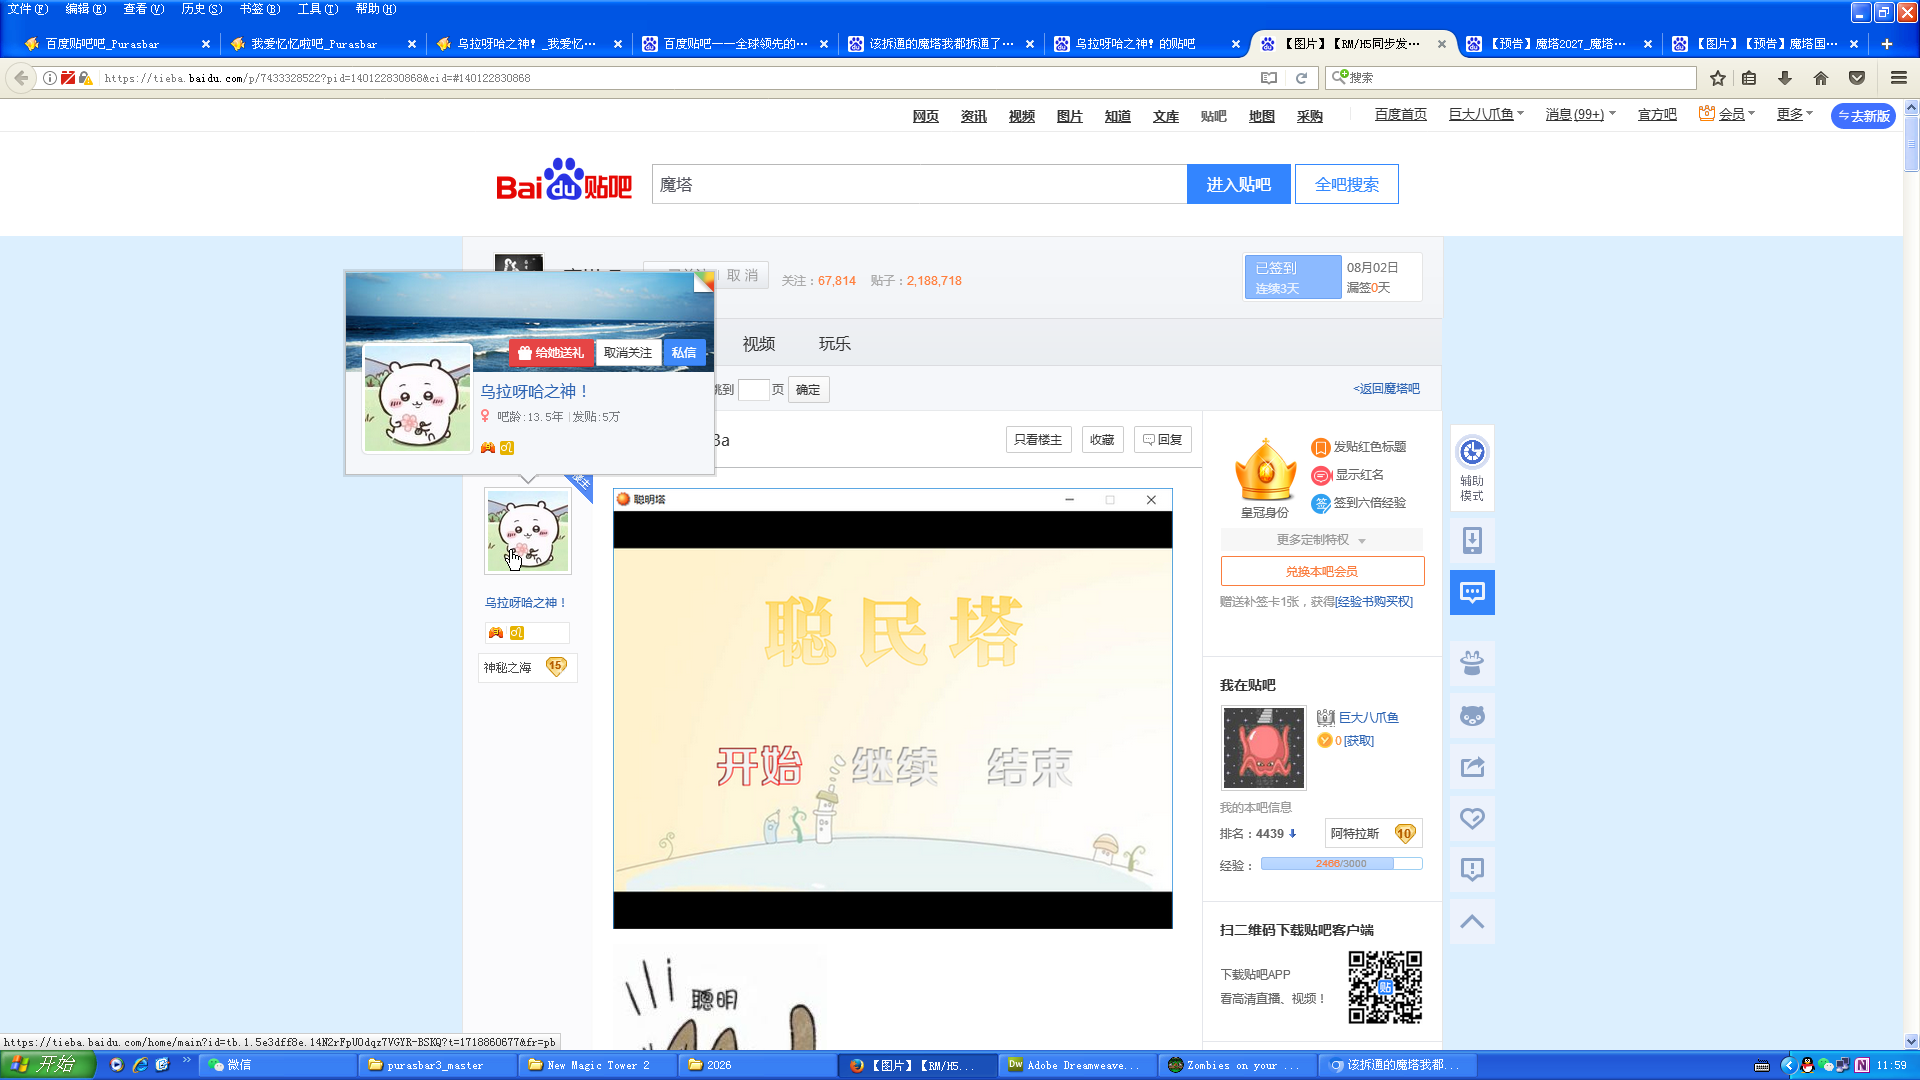Open the 工具 menu
This screenshot has width=1920, height=1080.
coord(318,9)
